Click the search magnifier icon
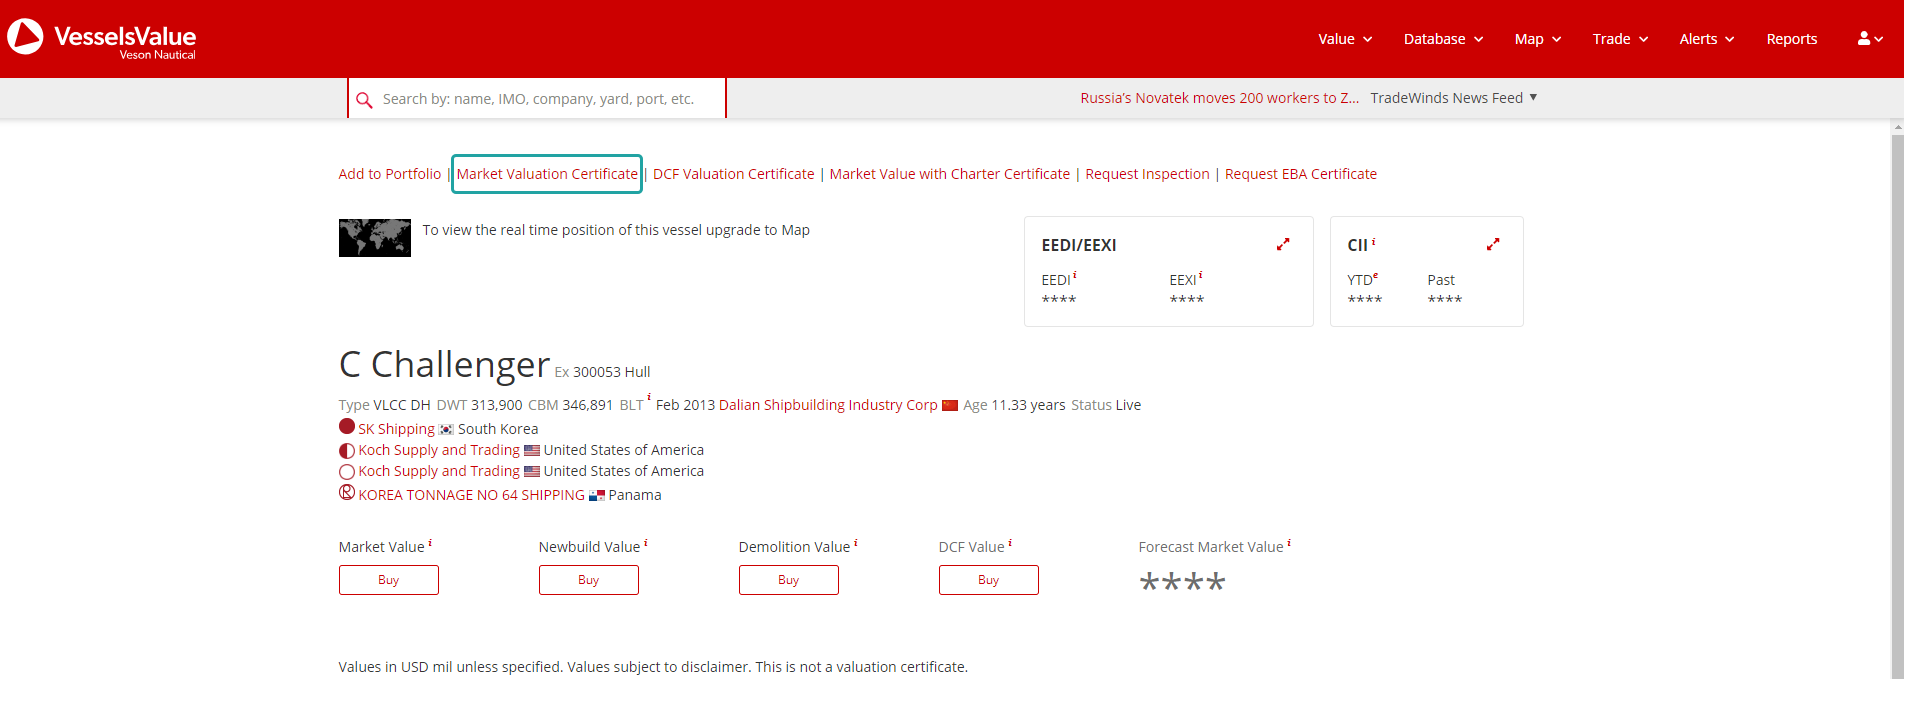Viewport: 1913px width, 707px height. [364, 100]
